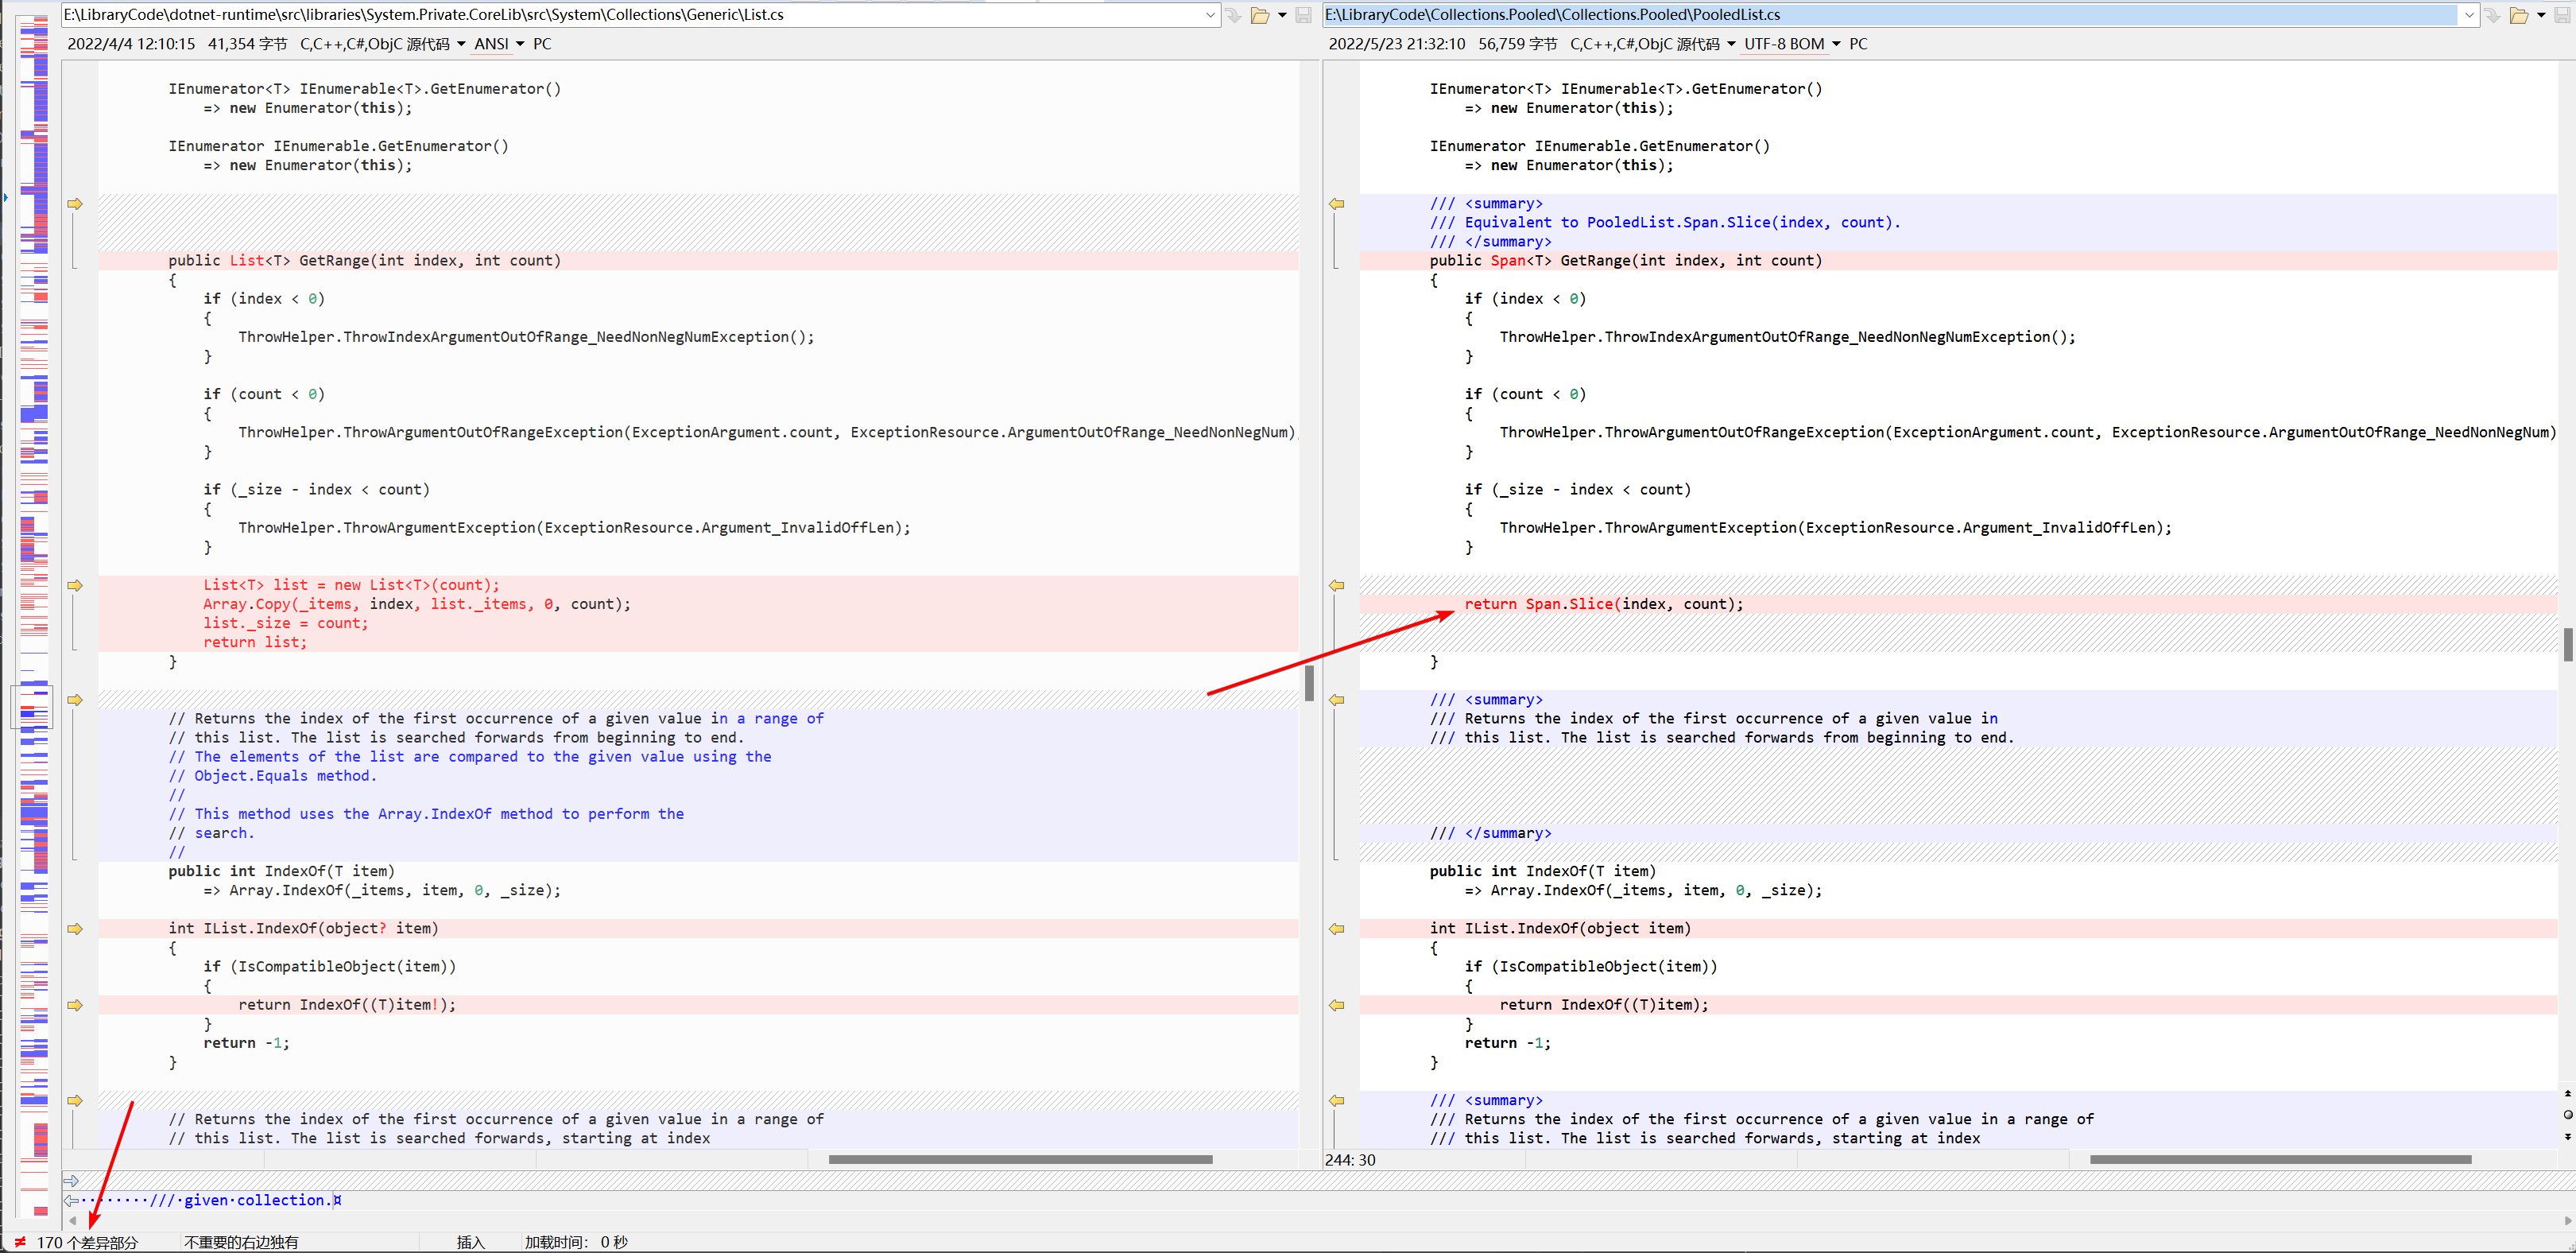Click the left pane save disk icon
Viewport: 2576px width, 1253px height.
click(x=1303, y=15)
